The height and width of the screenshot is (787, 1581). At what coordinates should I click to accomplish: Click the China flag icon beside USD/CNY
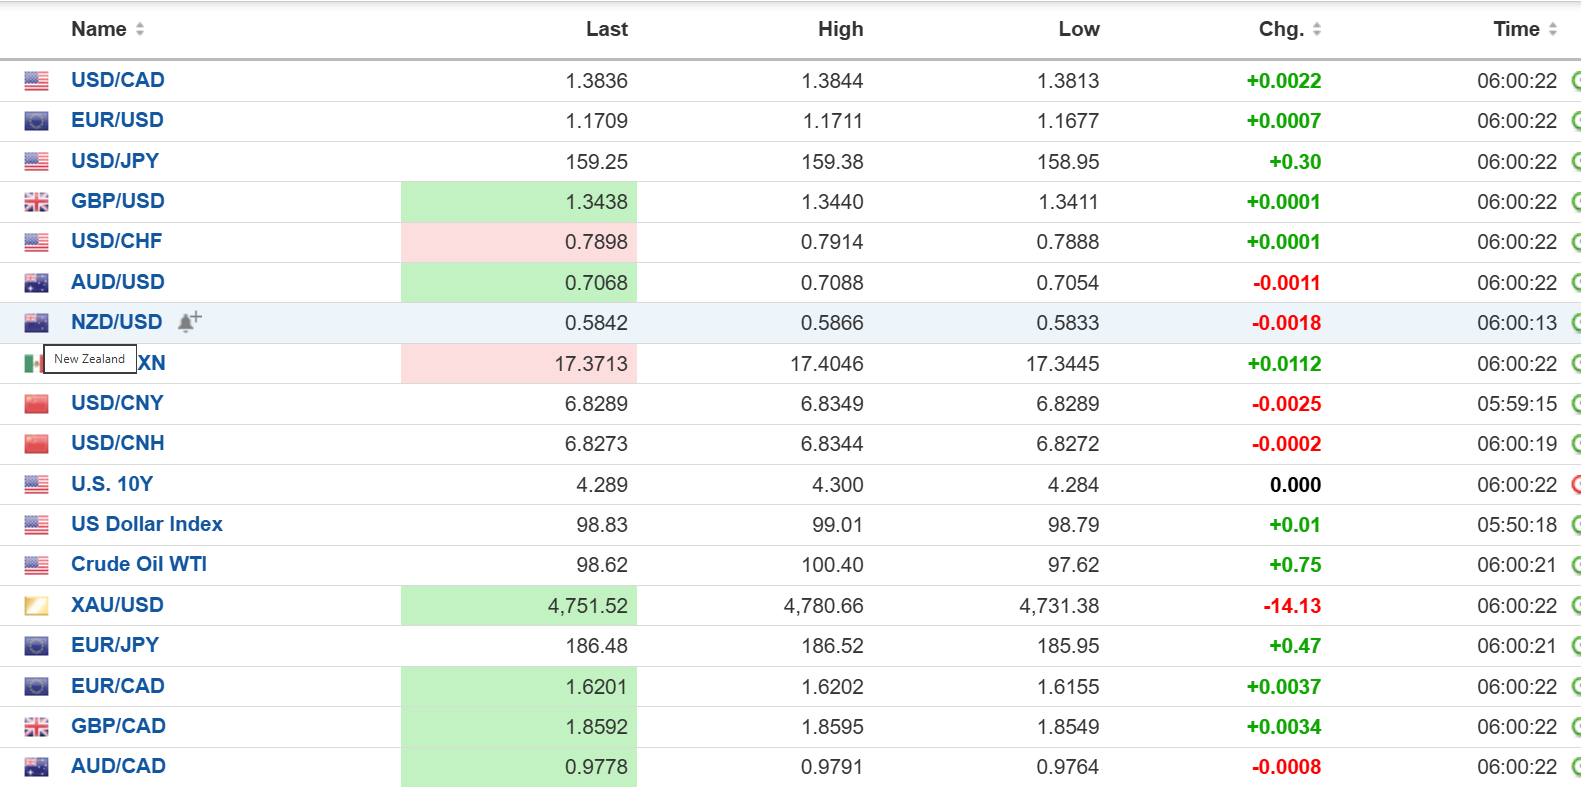point(36,404)
